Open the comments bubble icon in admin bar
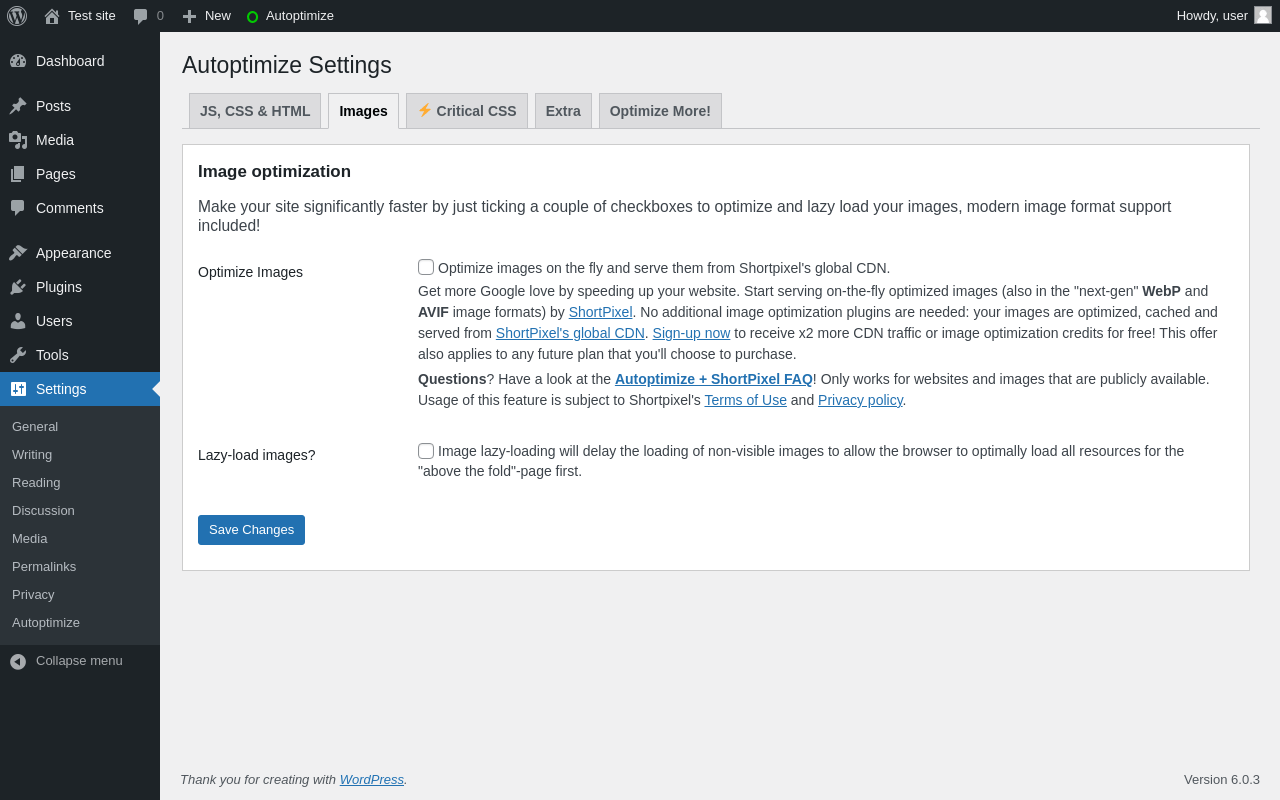1280x800 pixels. click(141, 16)
